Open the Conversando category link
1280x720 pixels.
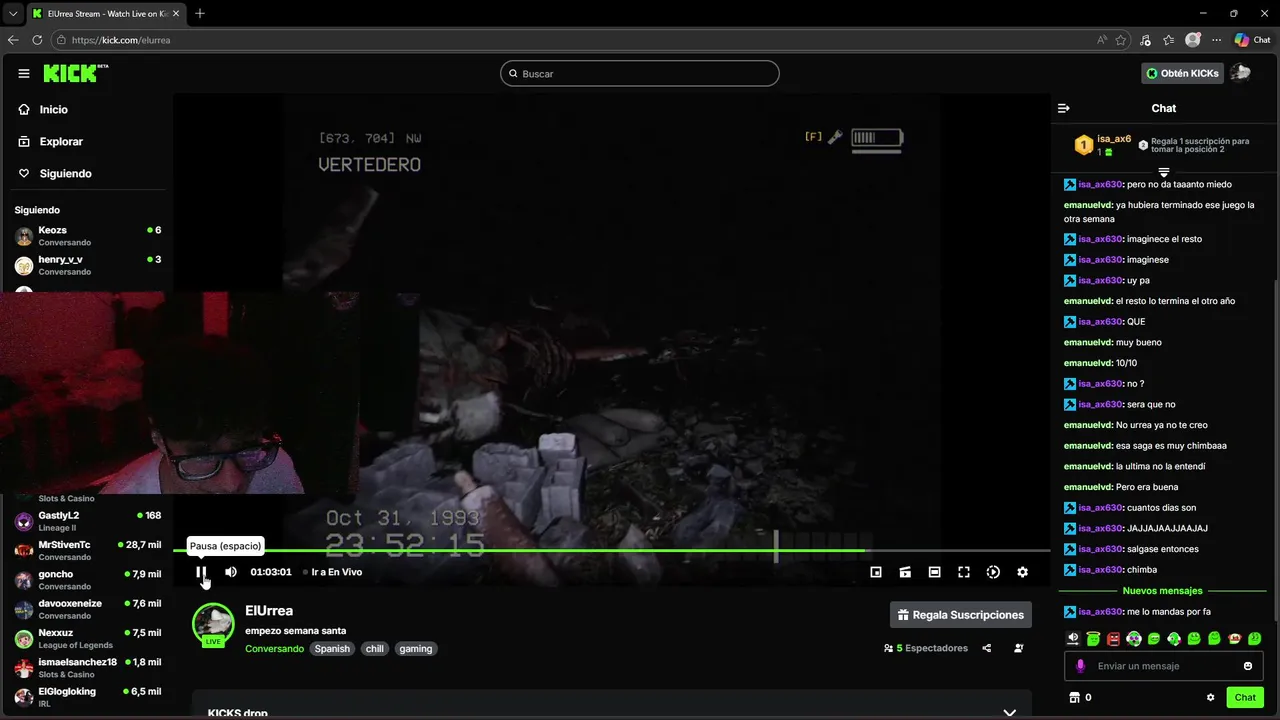coord(274,648)
